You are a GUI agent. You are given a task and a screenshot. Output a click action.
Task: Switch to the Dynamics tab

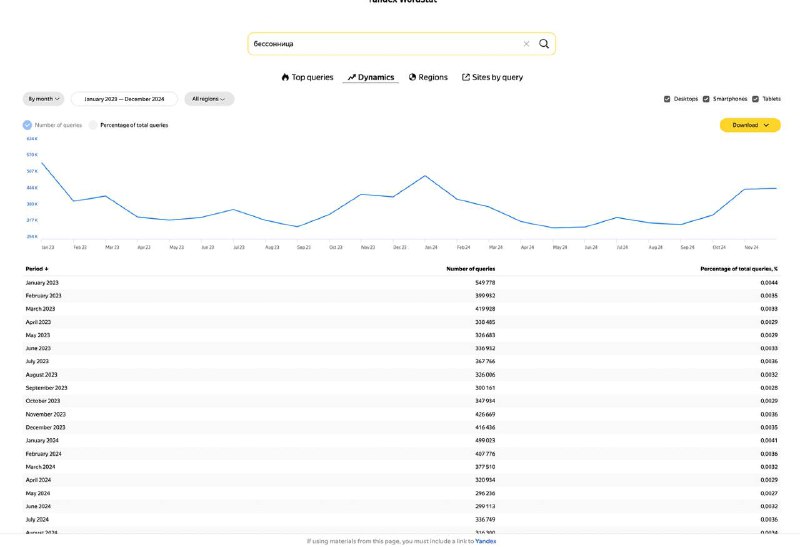point(371,77)
